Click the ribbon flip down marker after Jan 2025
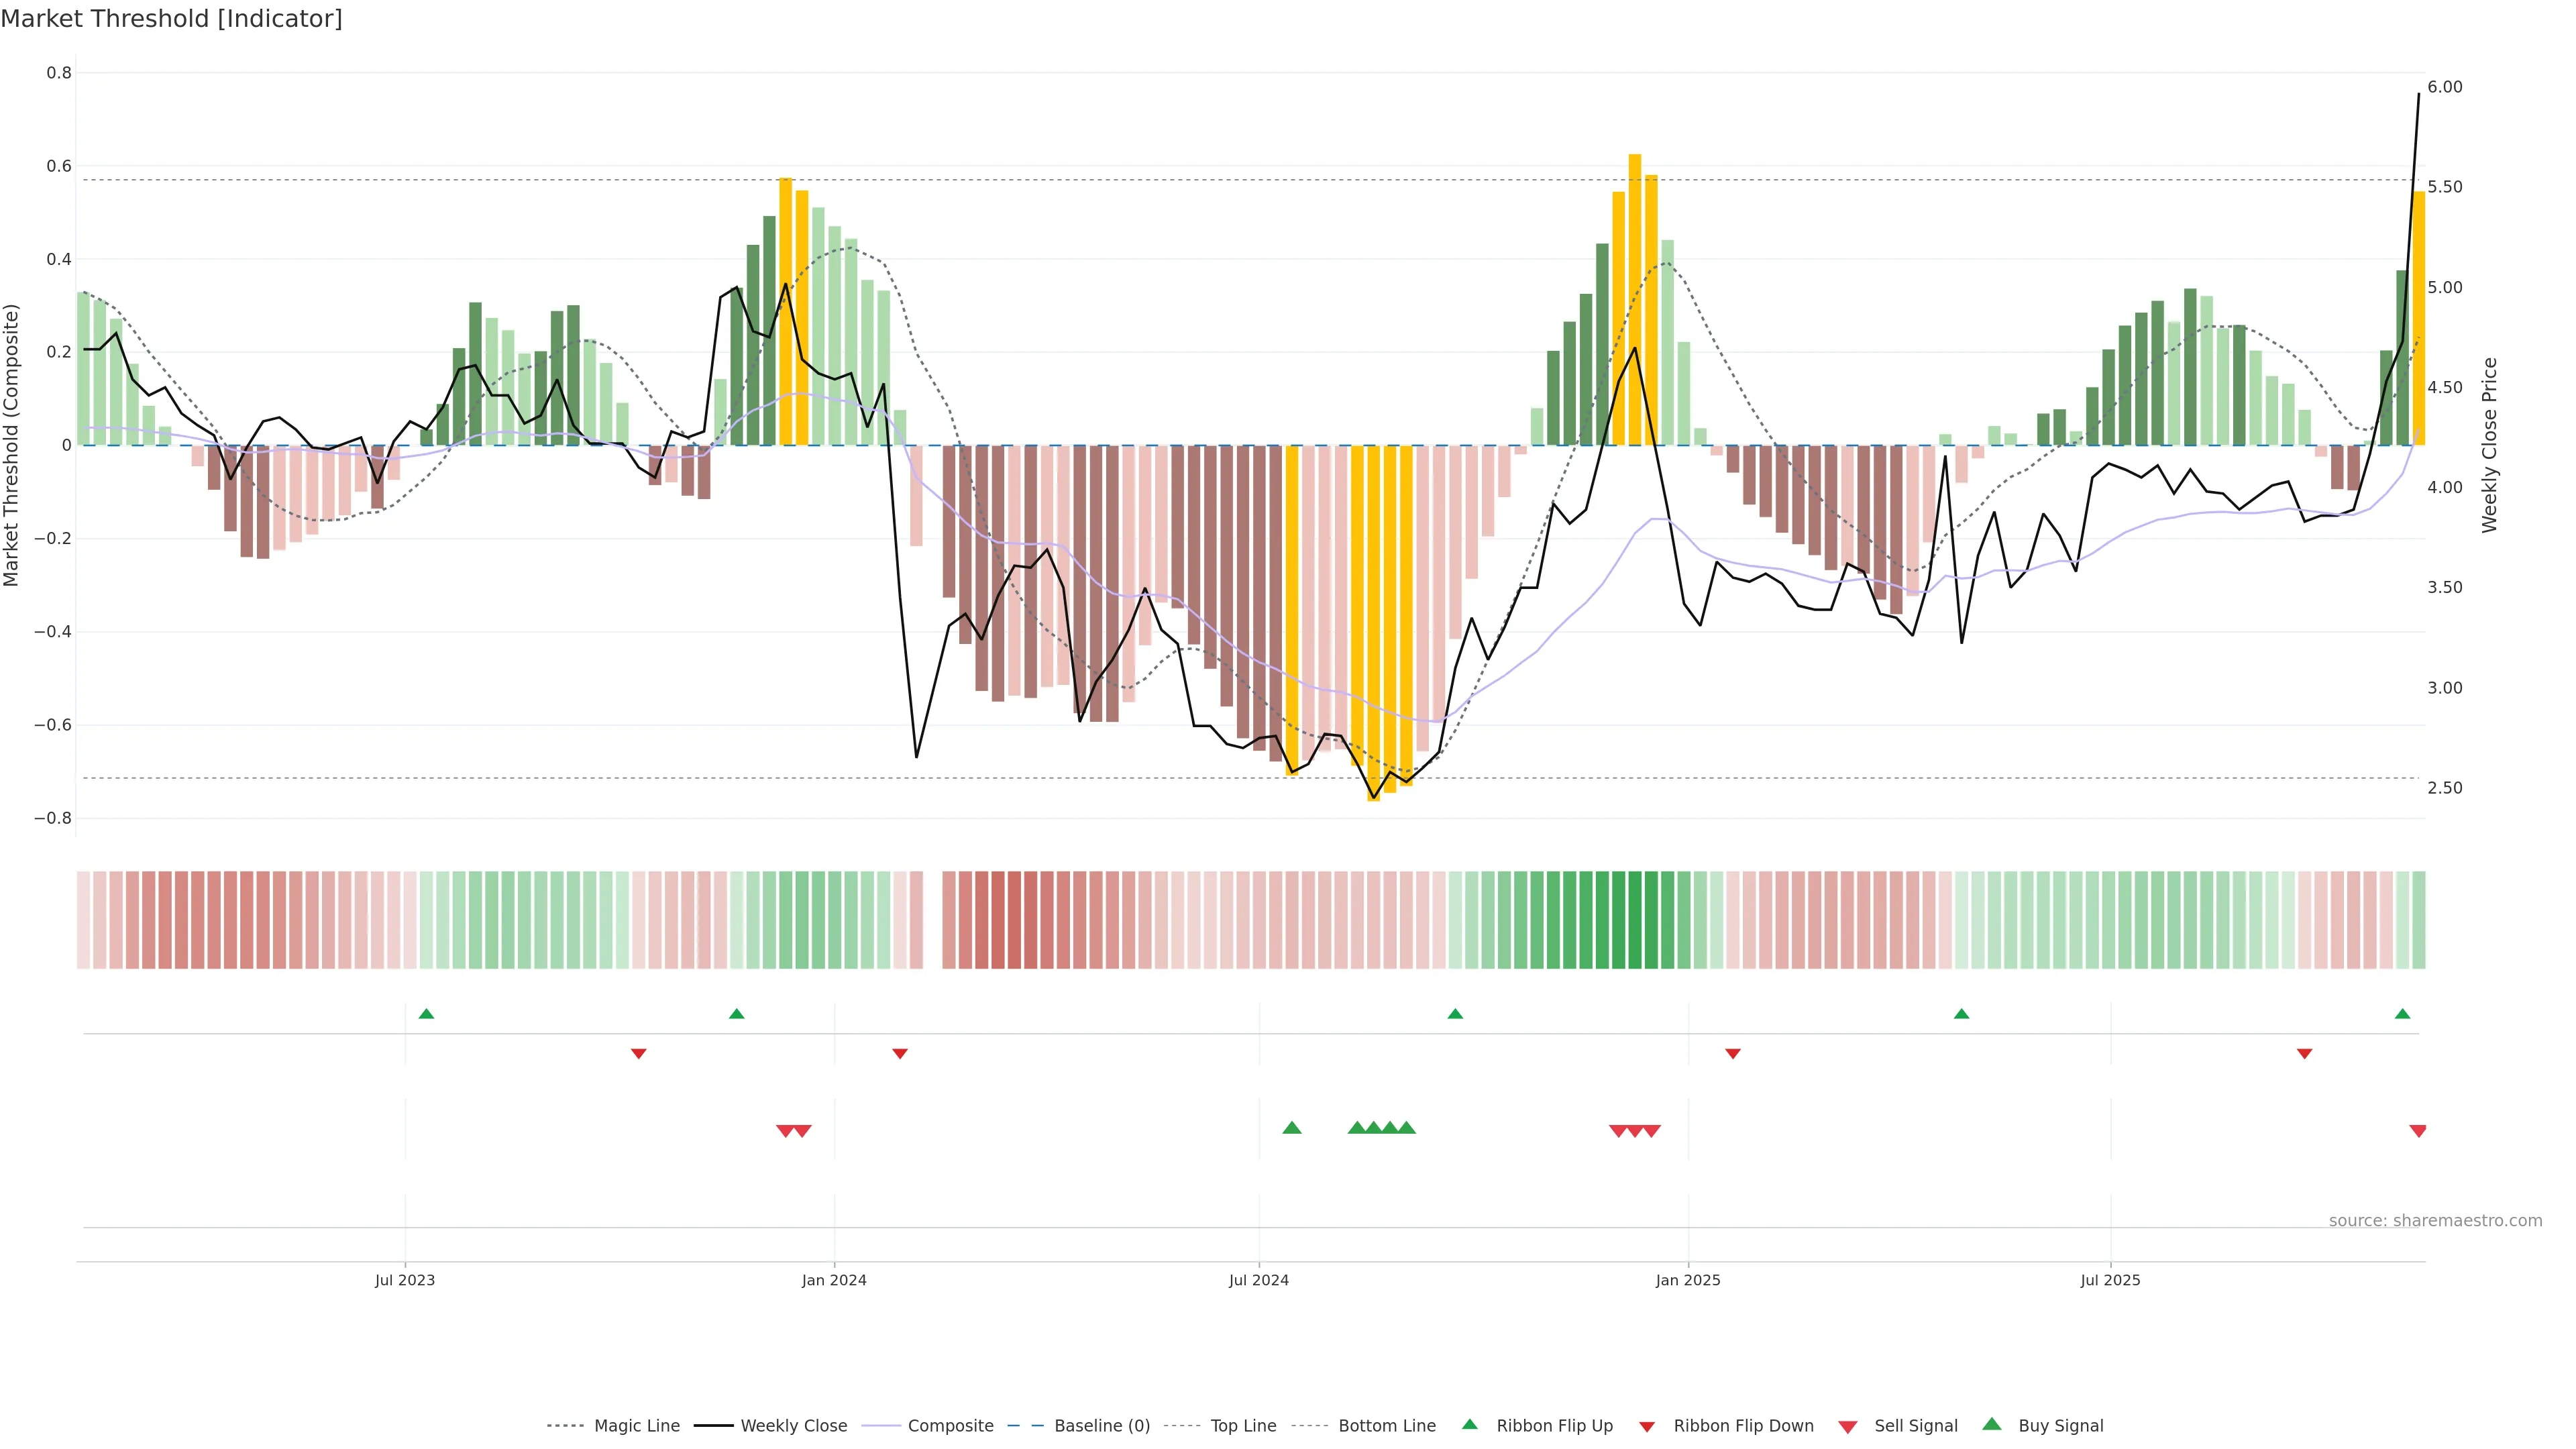 click(x=1733, y=1054)
